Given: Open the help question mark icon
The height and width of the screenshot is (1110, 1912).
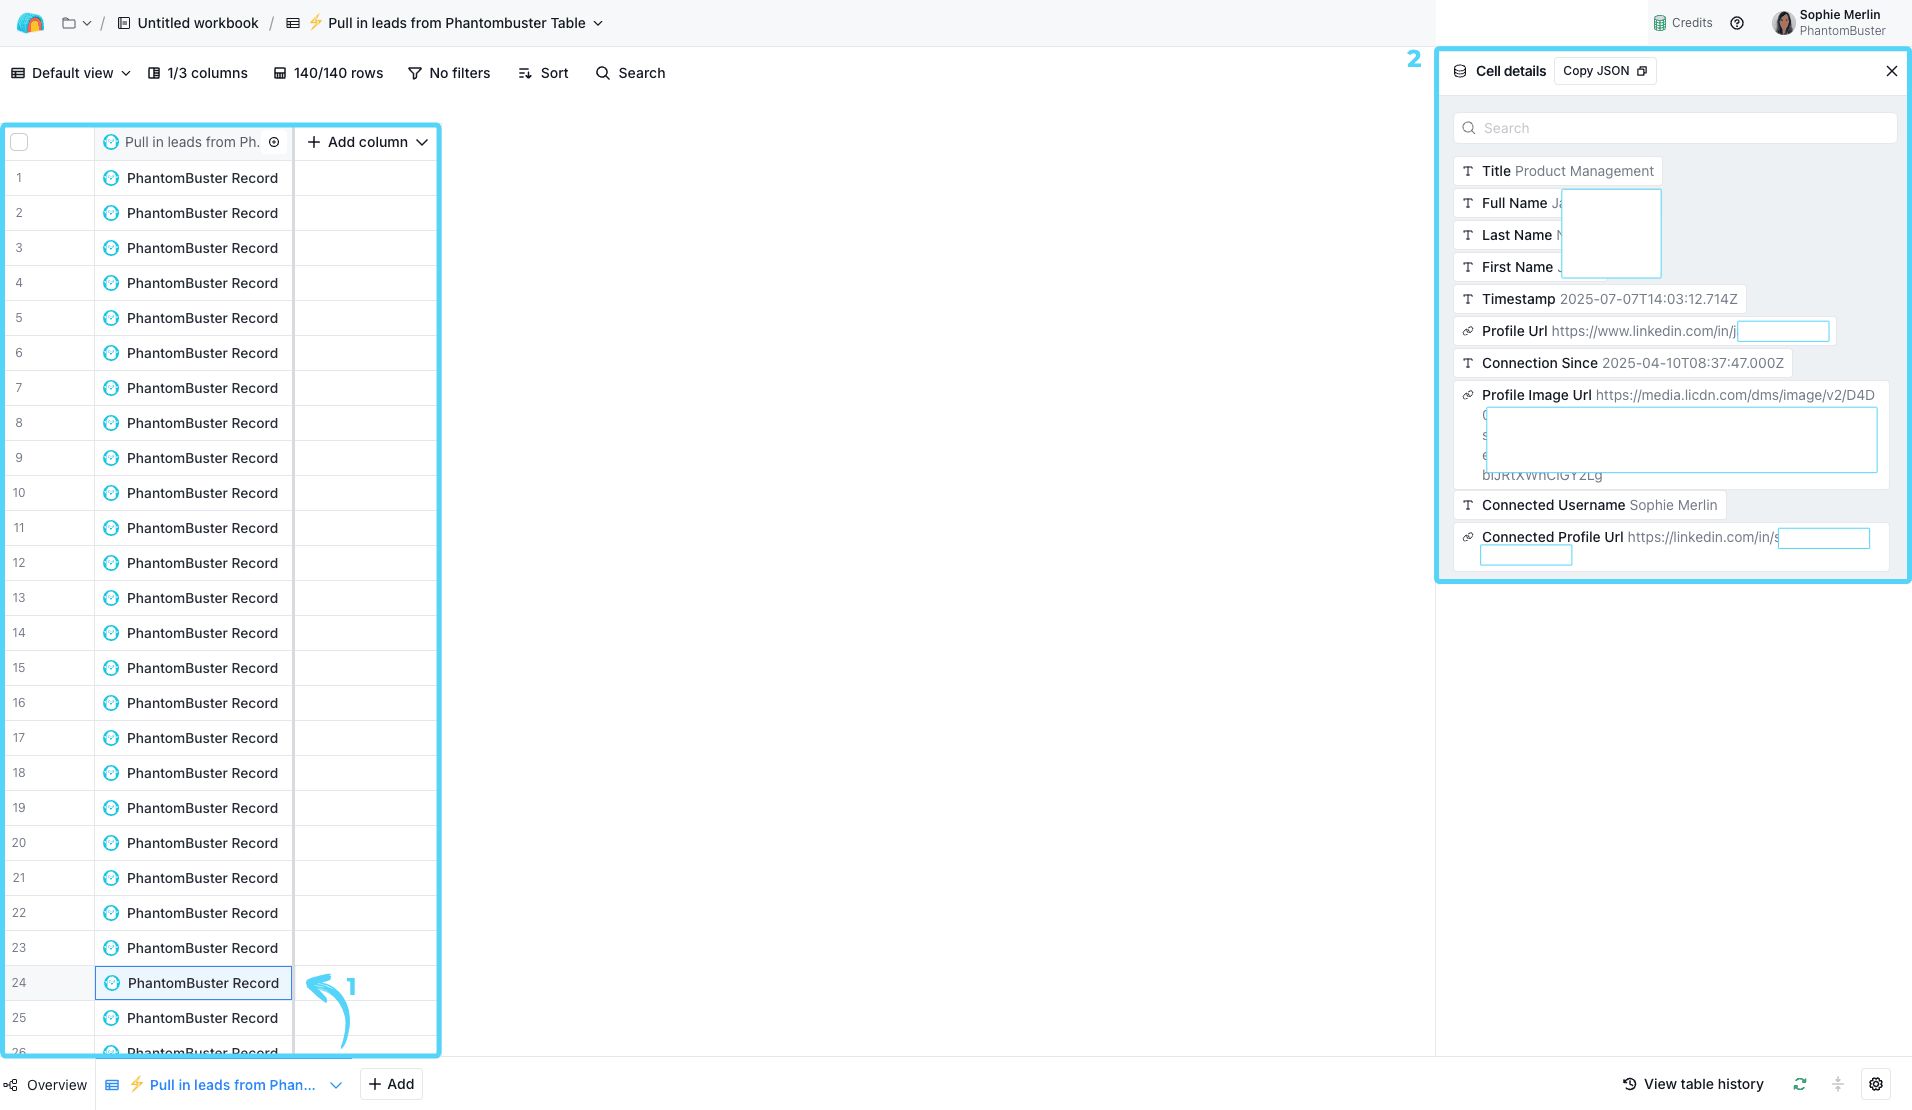Looking at the screenshot, I should tap(1737, 23).
